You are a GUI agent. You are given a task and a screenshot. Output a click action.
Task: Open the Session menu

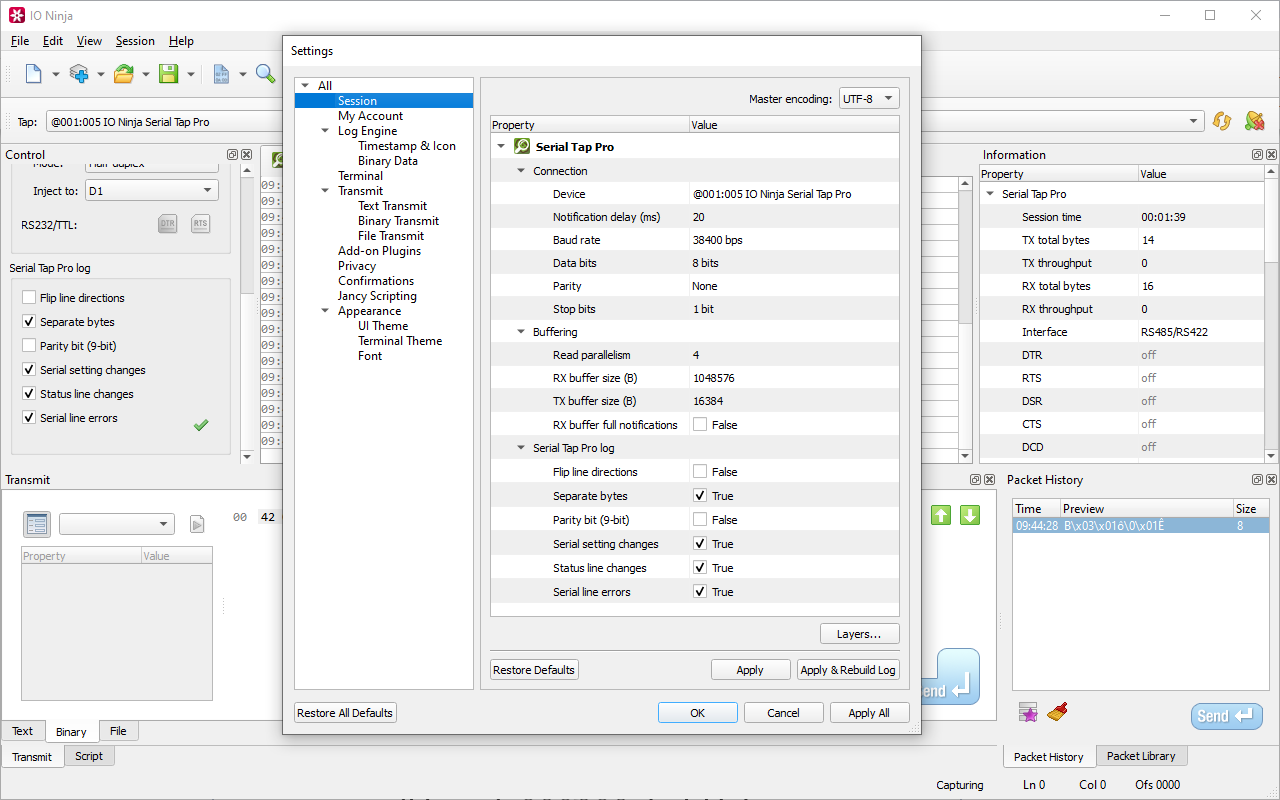pos(135,41)
